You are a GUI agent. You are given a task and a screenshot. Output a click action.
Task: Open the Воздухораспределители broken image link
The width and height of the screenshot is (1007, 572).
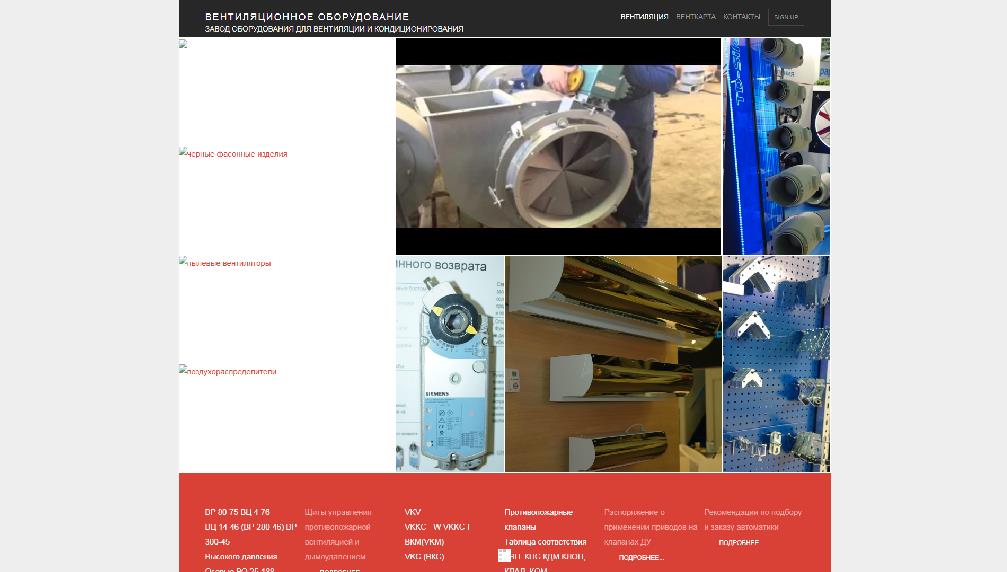click(x=228, y=371)
